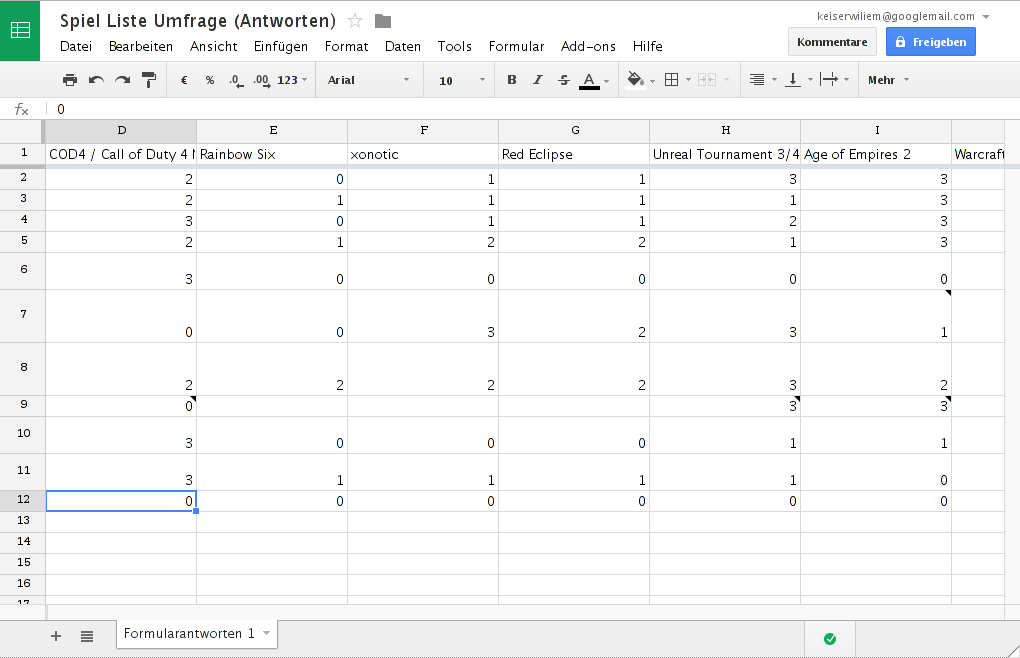Click the Age of Empires 2 cell
1020x658 pixels.
[876, 155]
